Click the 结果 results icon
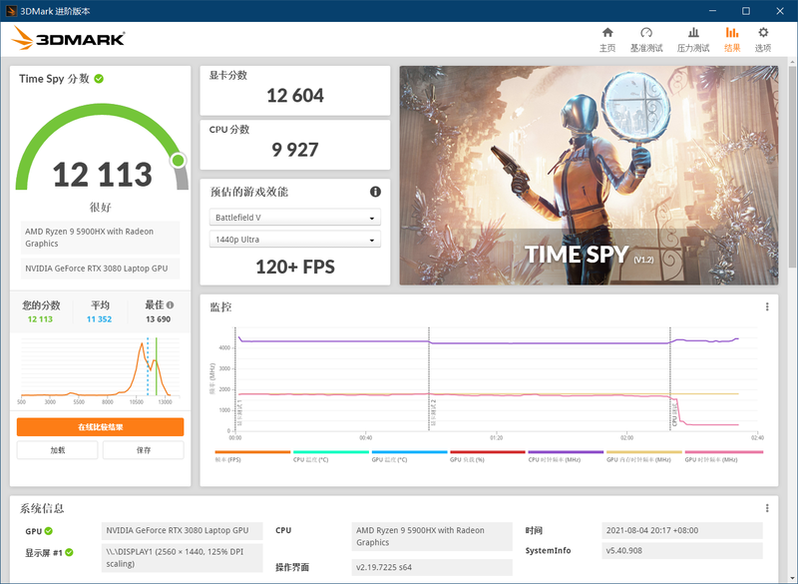Image resolution: width=798 pixels, height=584 pixels. point(732,33)
